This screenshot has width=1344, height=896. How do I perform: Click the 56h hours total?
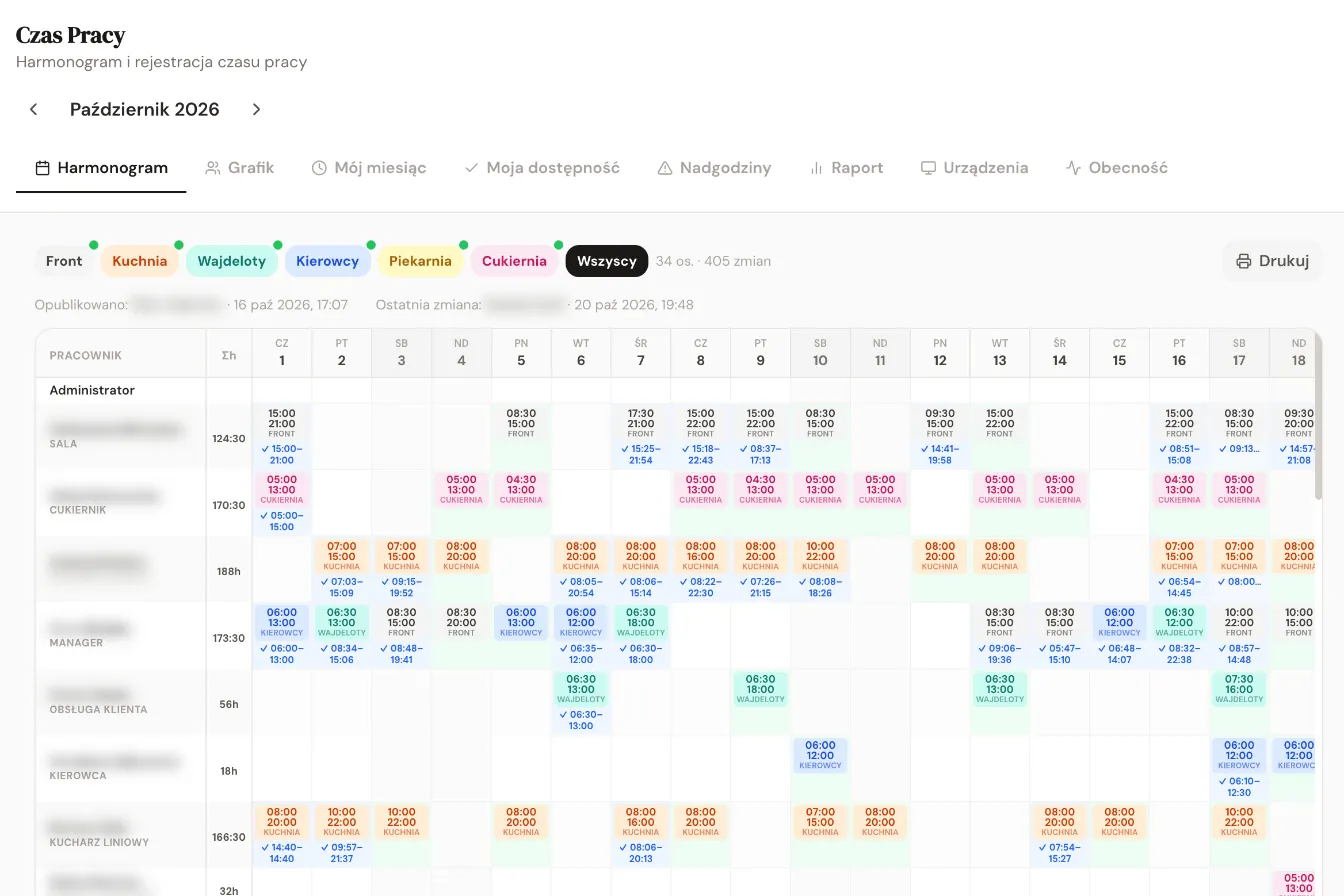click(x=229, y=704)
